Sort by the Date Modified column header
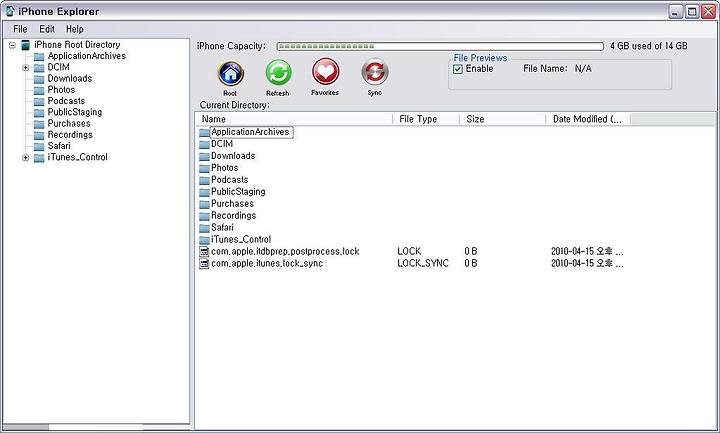 [x=588, y=119]
